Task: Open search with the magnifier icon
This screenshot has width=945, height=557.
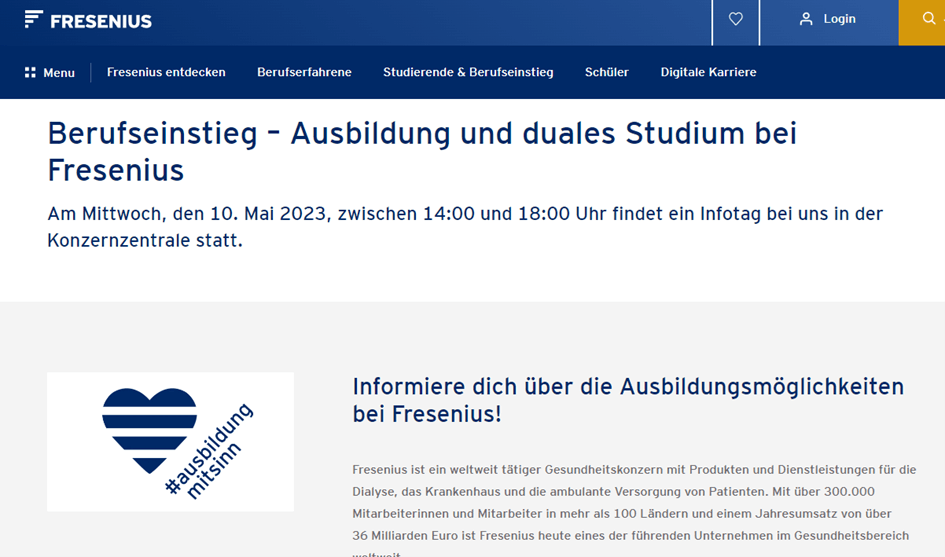Action: [929, 19]
